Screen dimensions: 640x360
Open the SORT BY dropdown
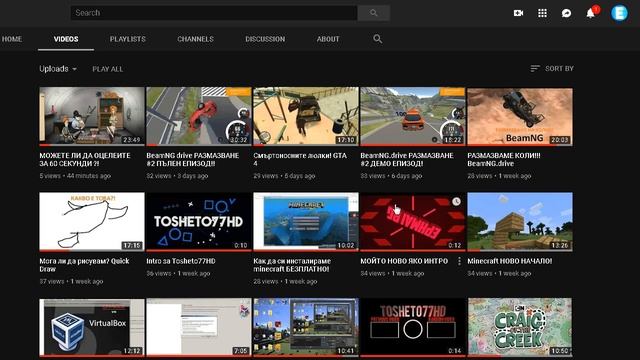pos(552,69)
